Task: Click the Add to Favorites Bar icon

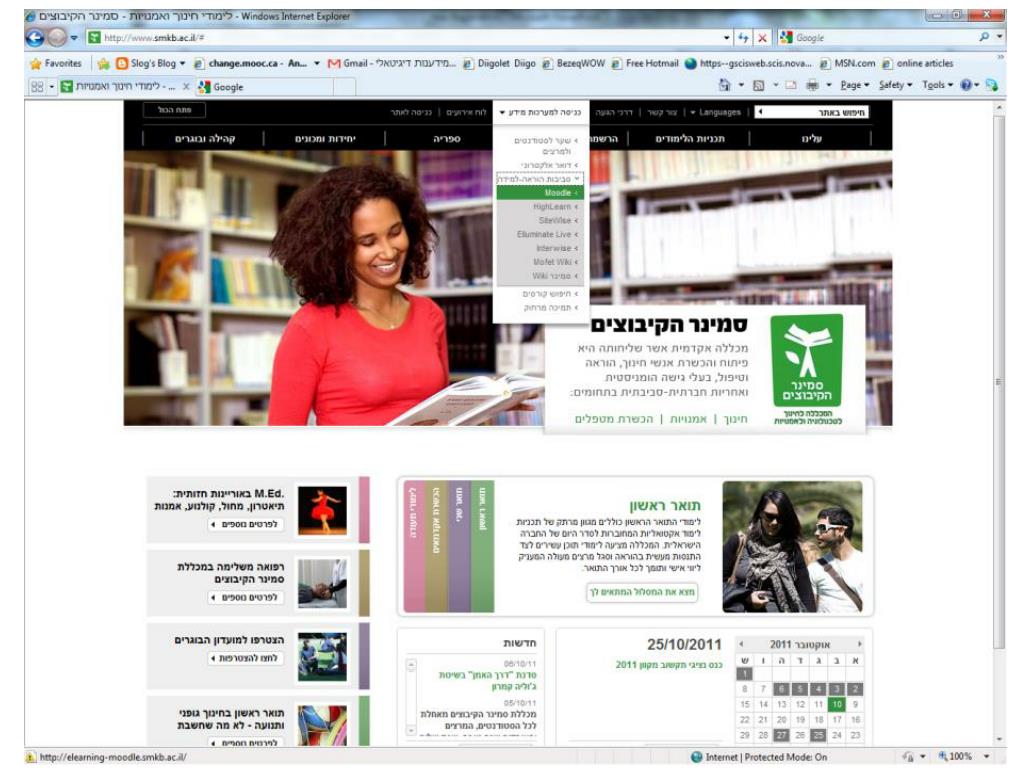Action: click(x=103, y=63)
